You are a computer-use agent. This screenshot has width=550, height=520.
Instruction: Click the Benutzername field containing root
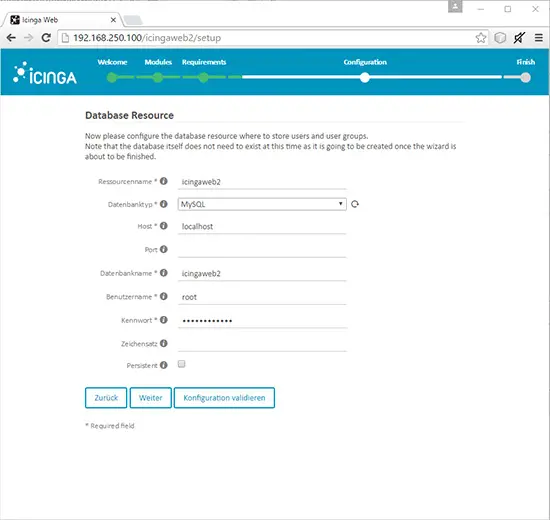pyautogui.click(x=262, y=297)
